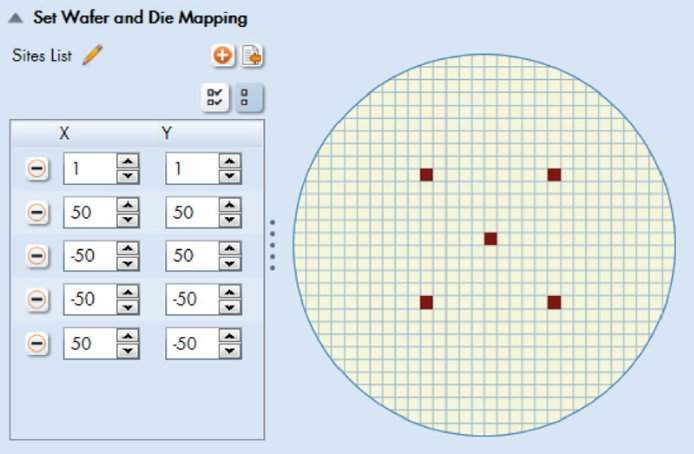
Task: Select the upper-left red die on wafer map
Action: coord(426,175)
